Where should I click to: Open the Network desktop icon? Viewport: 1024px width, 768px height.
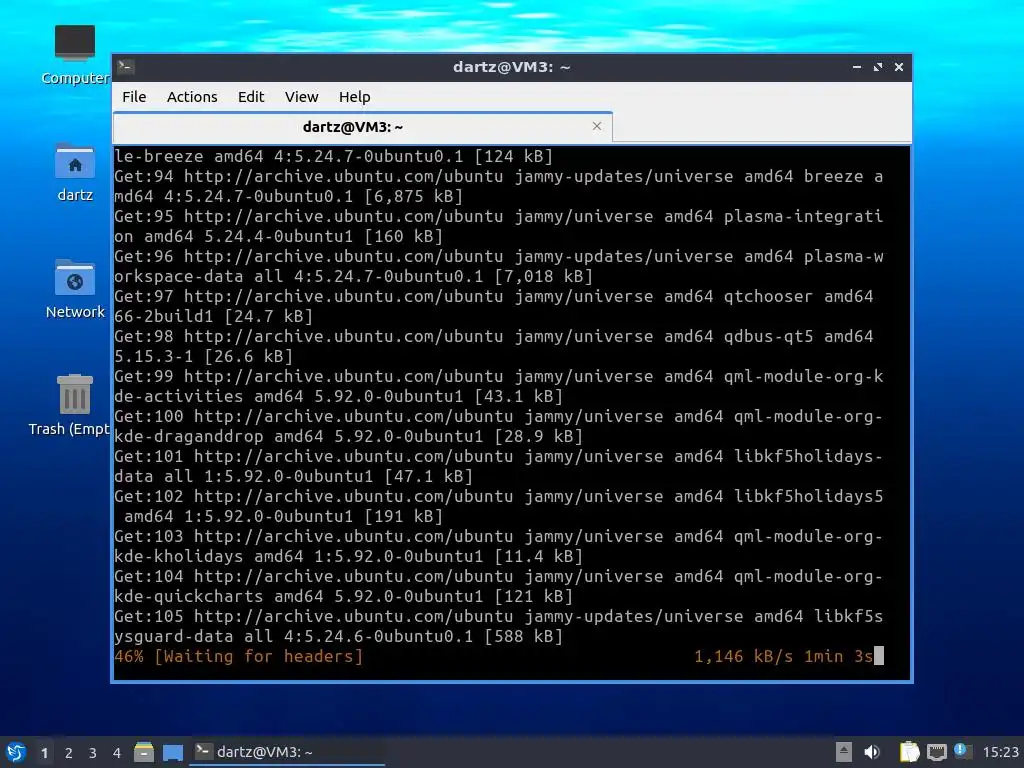click(x=74, y=289)
